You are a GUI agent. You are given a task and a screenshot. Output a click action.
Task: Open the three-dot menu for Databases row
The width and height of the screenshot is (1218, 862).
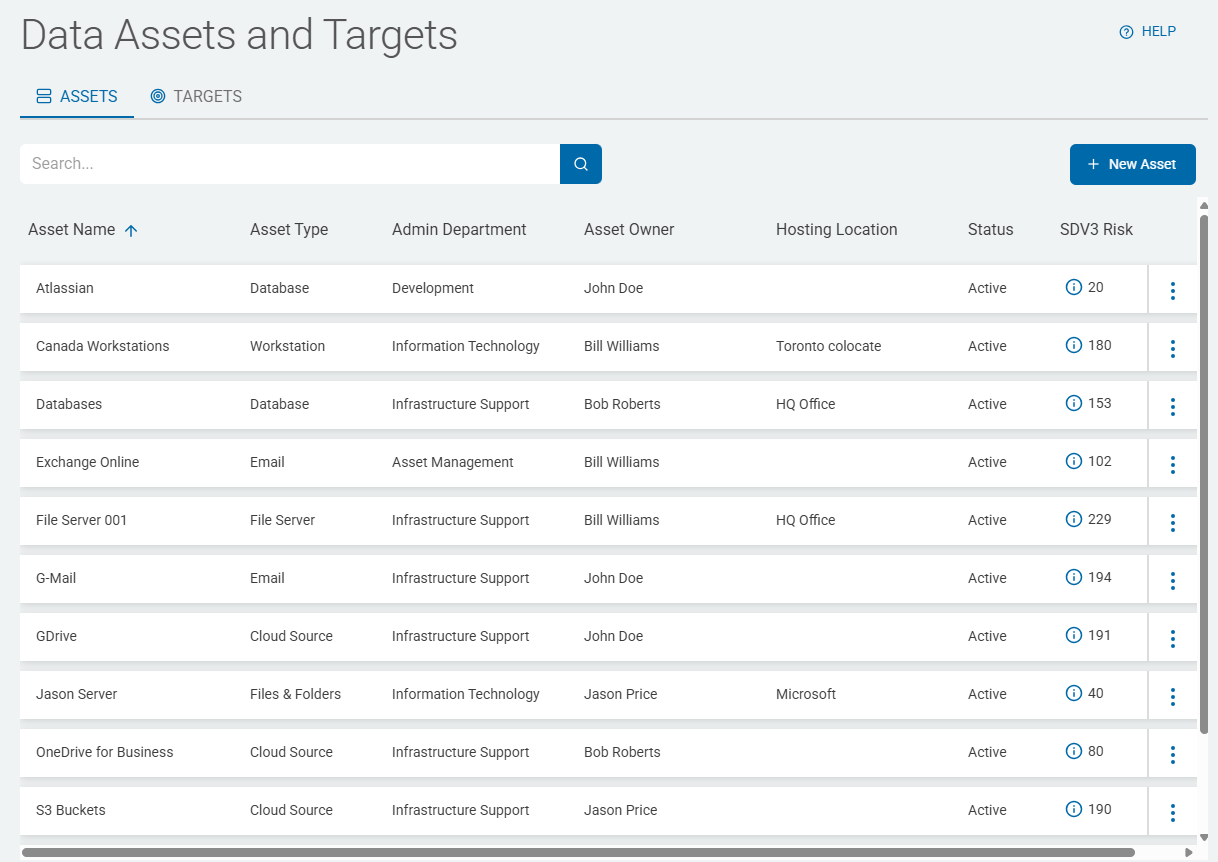1172,407
